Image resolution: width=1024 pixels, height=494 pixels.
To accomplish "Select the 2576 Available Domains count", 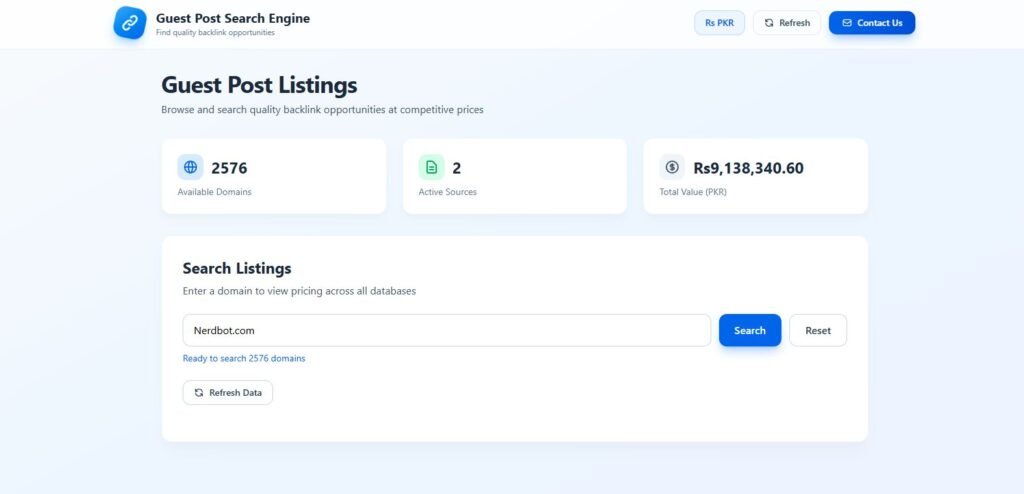I will 229,168.
